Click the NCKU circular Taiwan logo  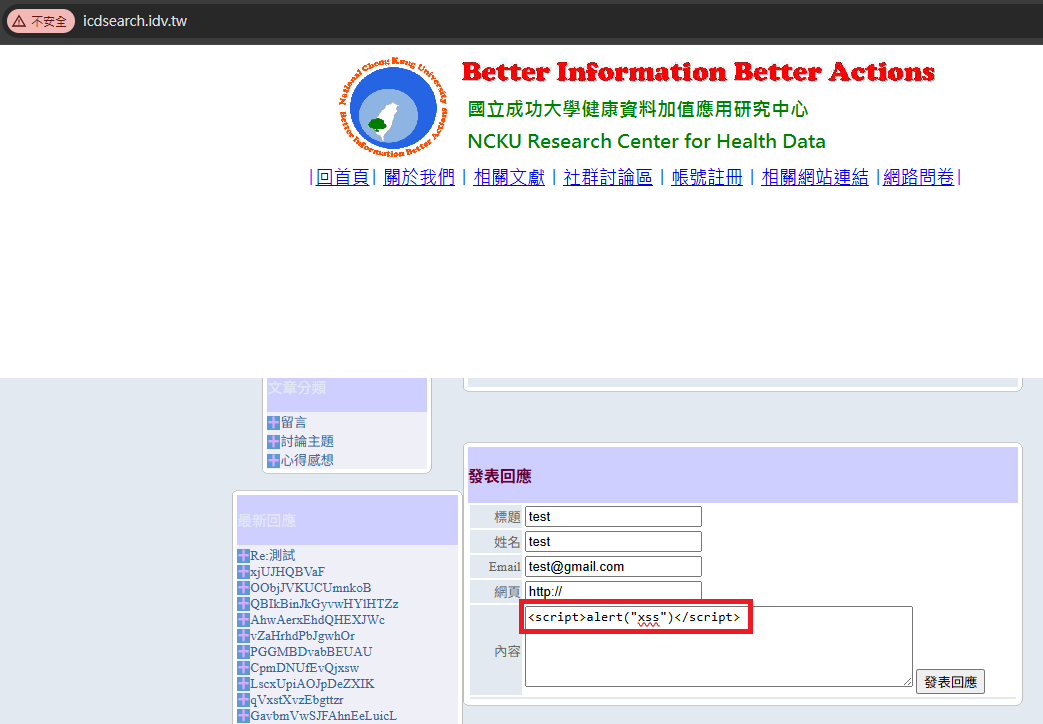pos(393,108)
